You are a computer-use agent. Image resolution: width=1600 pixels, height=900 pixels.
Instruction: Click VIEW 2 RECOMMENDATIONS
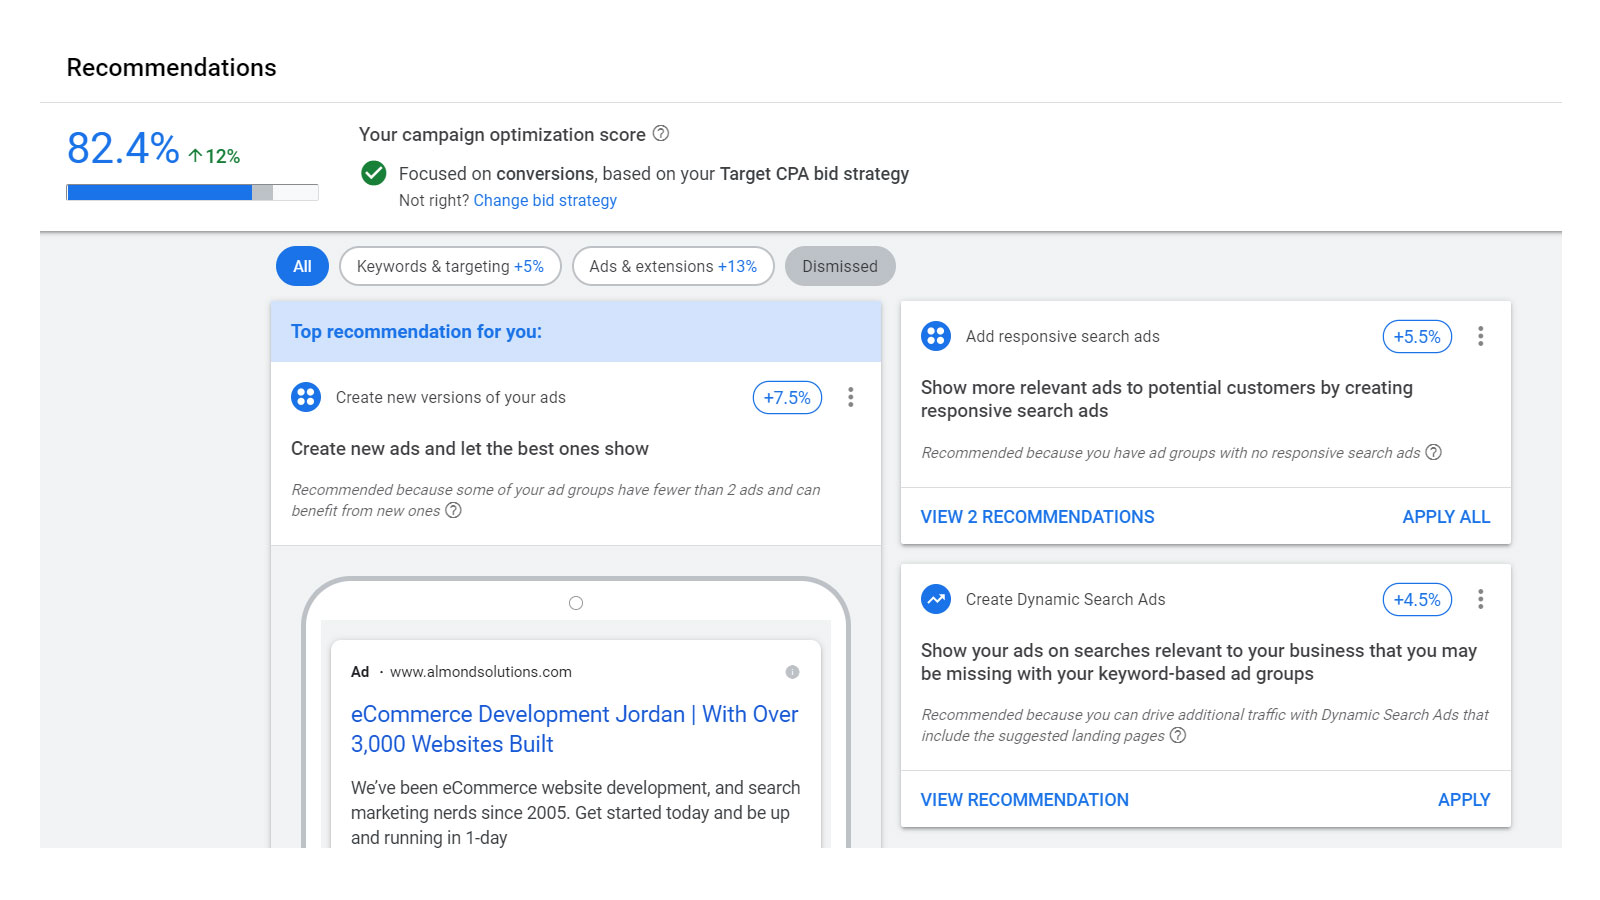click(1037, 517)
